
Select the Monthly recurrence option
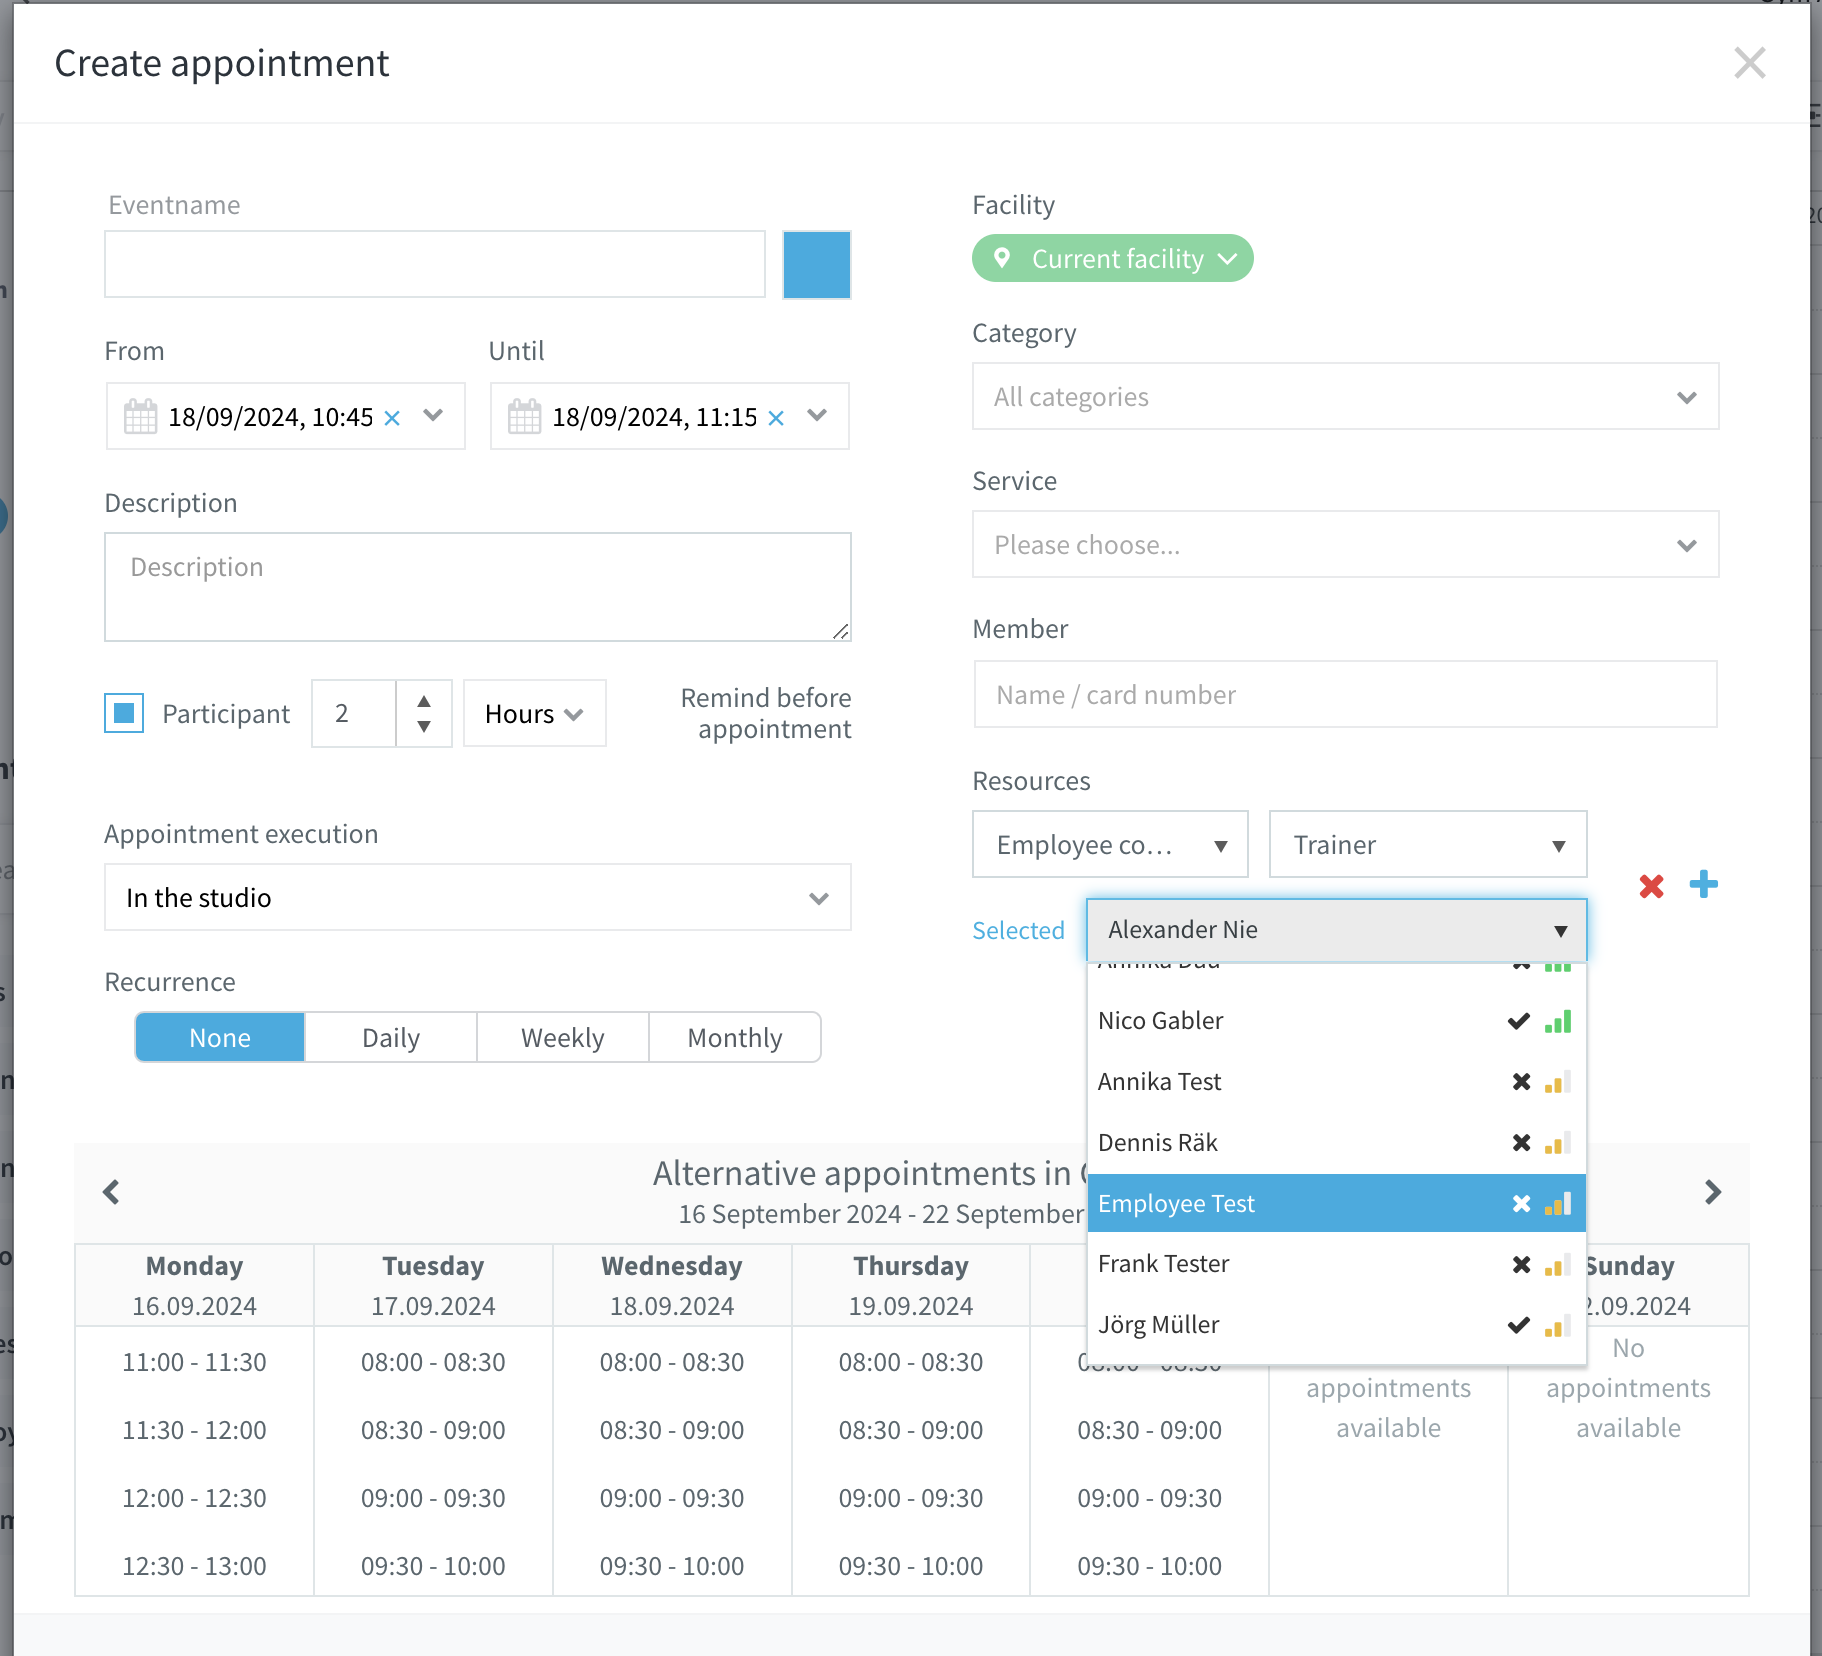click(x=735, y=1037)
